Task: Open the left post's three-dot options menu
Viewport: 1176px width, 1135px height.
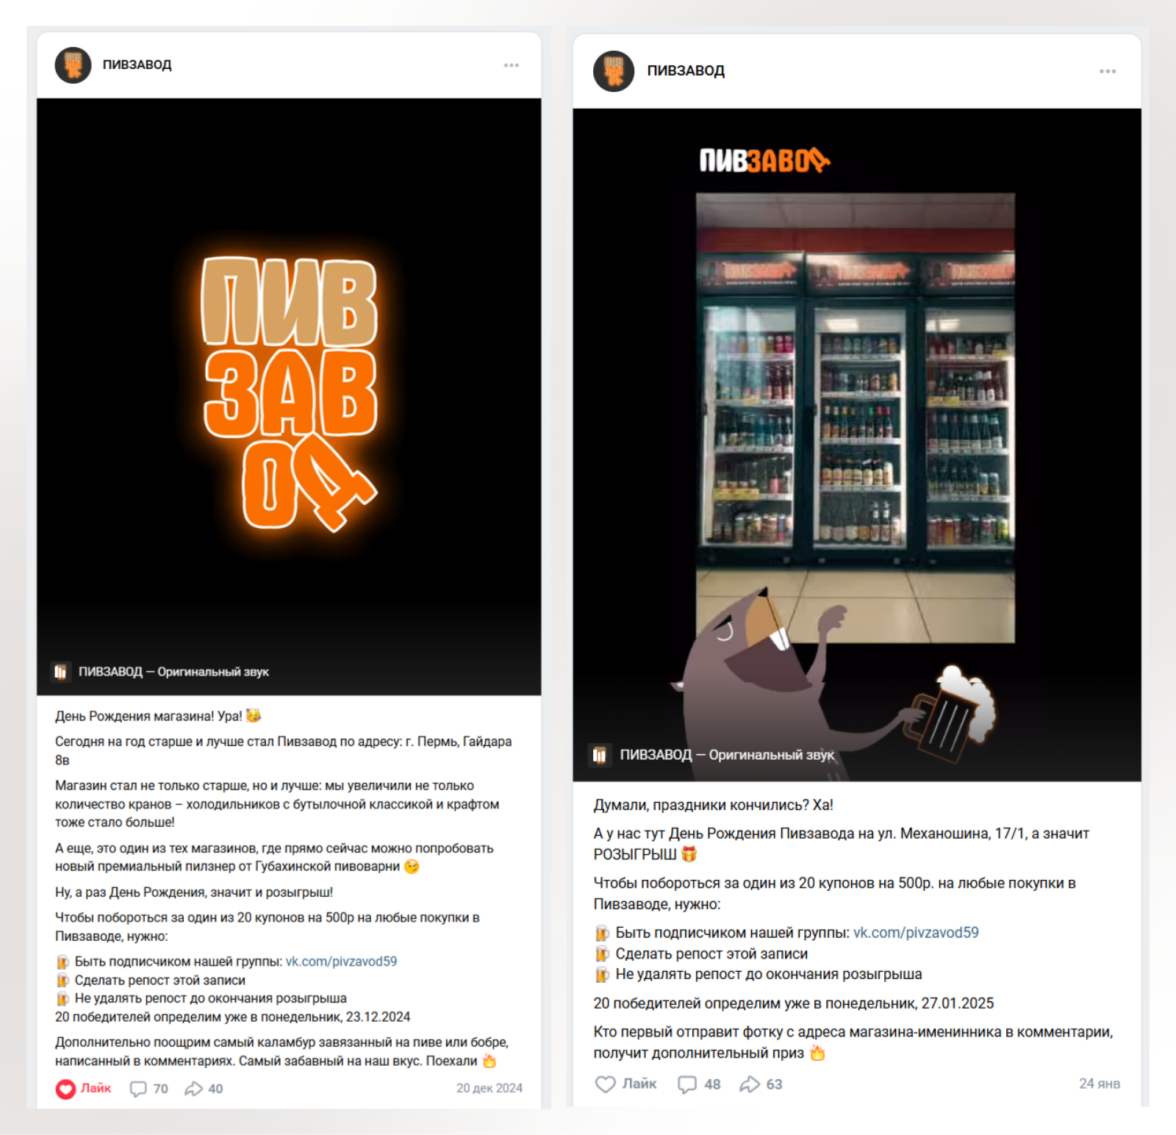Action: (x=512, y=65)
